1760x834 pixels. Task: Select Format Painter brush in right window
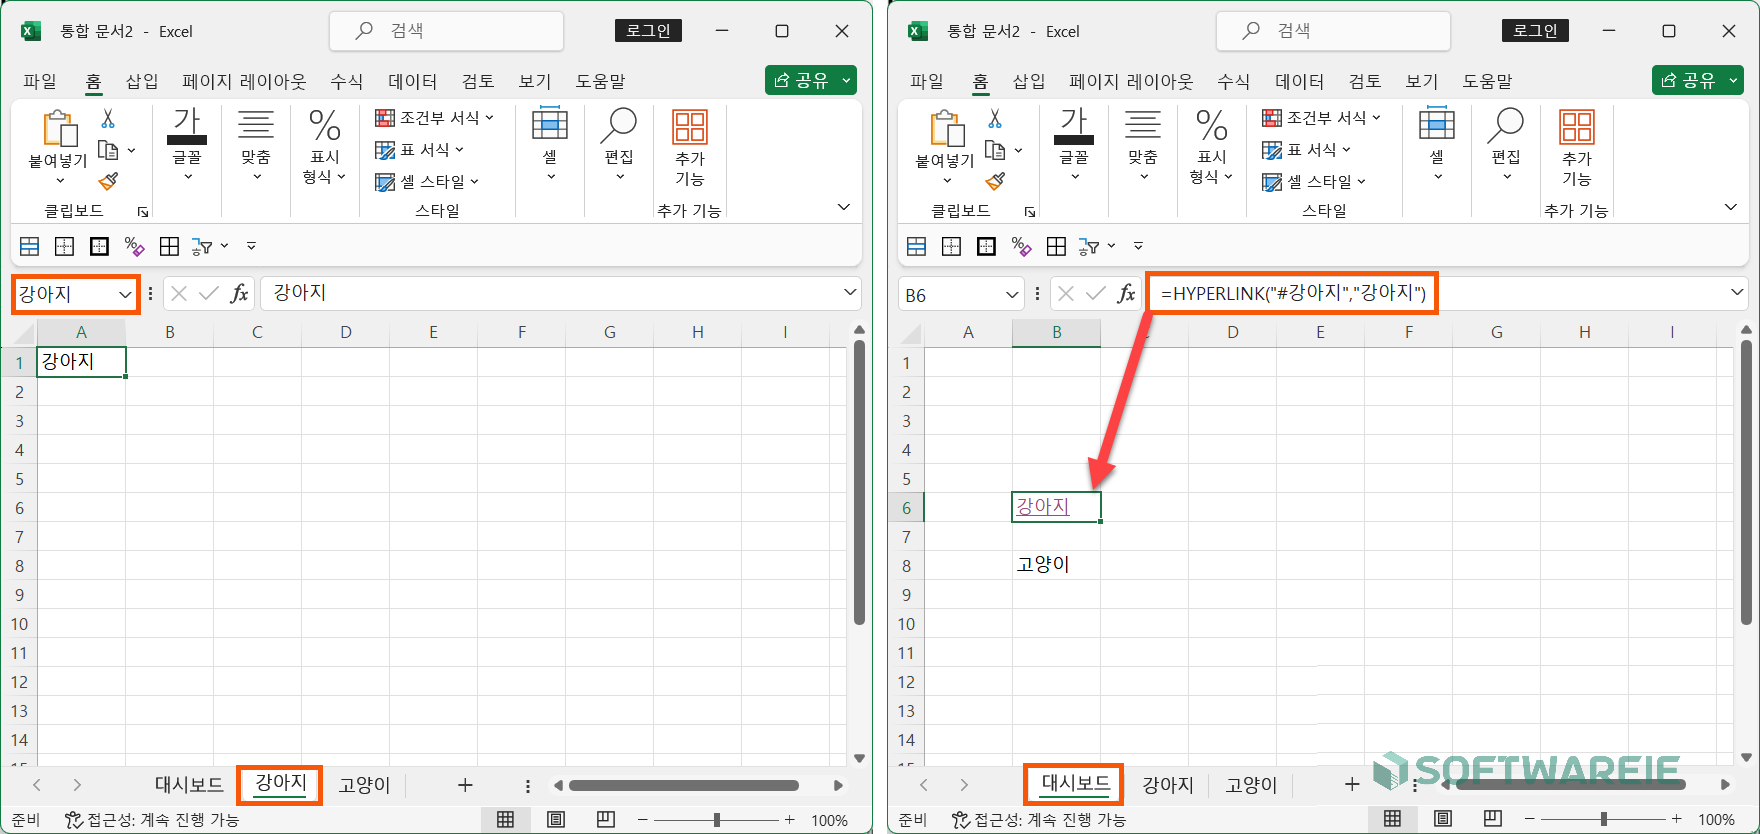pos(995,181)
